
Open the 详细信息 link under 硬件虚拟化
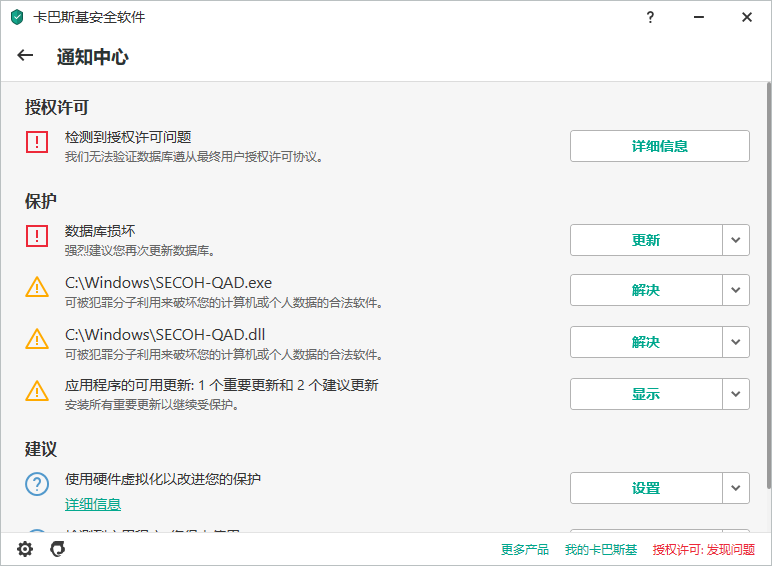93,504
